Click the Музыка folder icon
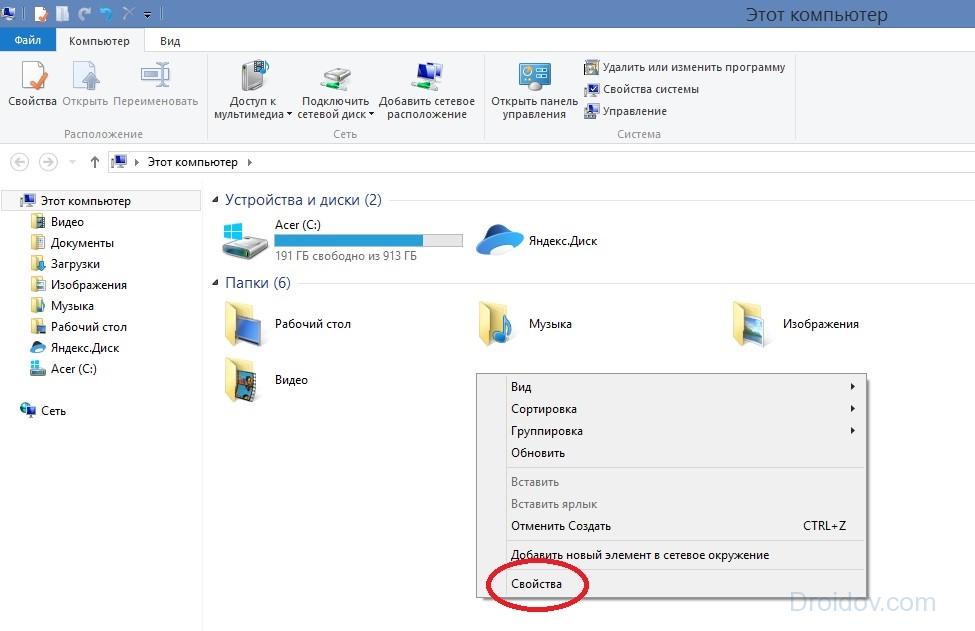Screen dimensions: 975x631 (497, 323)
